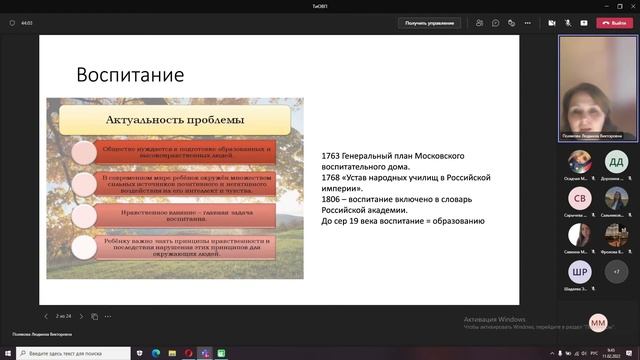Toggle the microphone mute
640x360 pixels.
568,23
